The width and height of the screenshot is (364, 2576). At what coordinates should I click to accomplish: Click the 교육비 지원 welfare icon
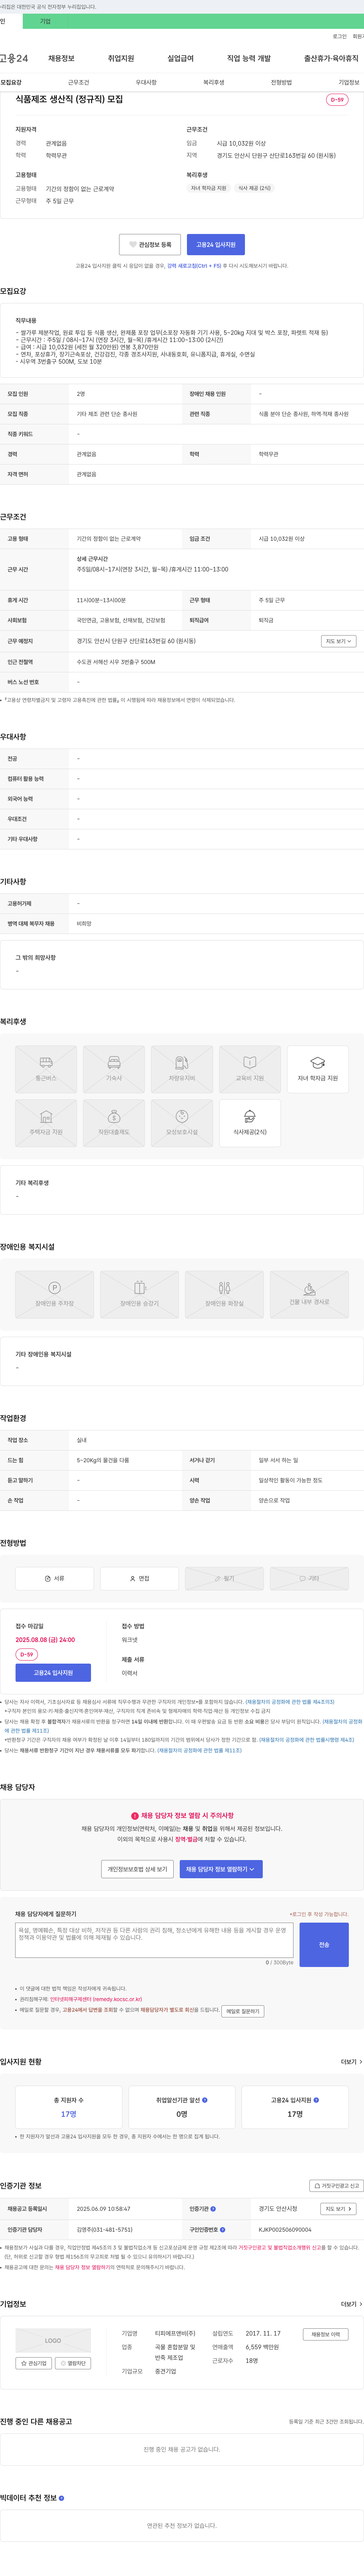coord(250,1069)
